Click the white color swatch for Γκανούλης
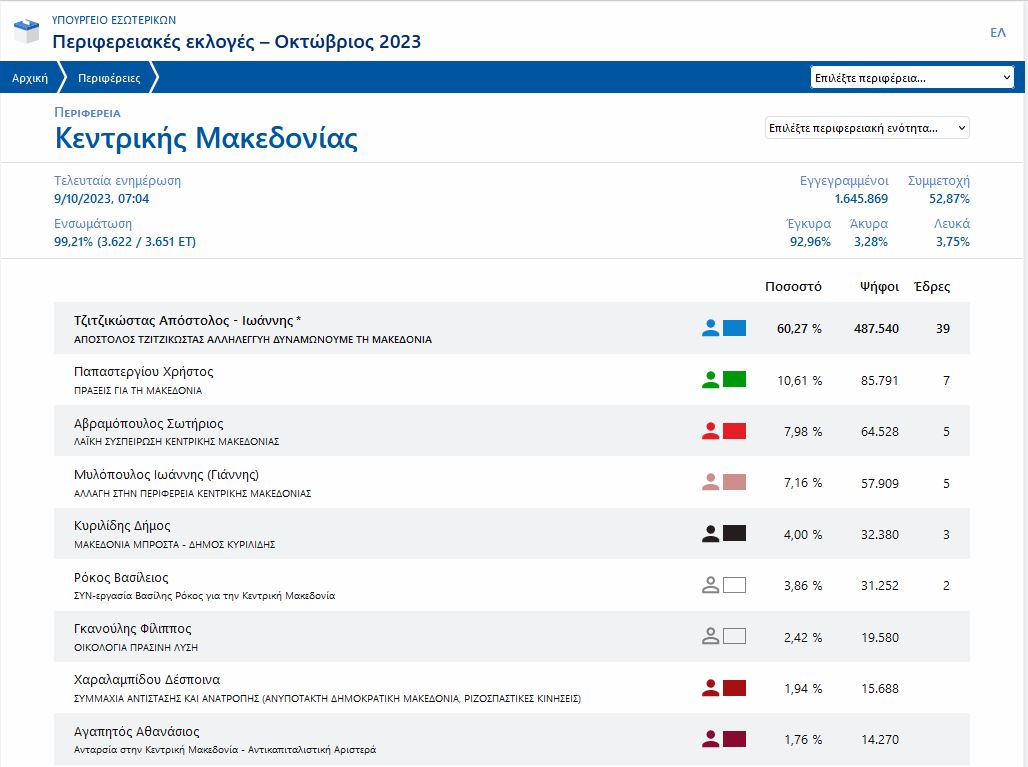1028x767 pixels. click(x=734, y=636)
